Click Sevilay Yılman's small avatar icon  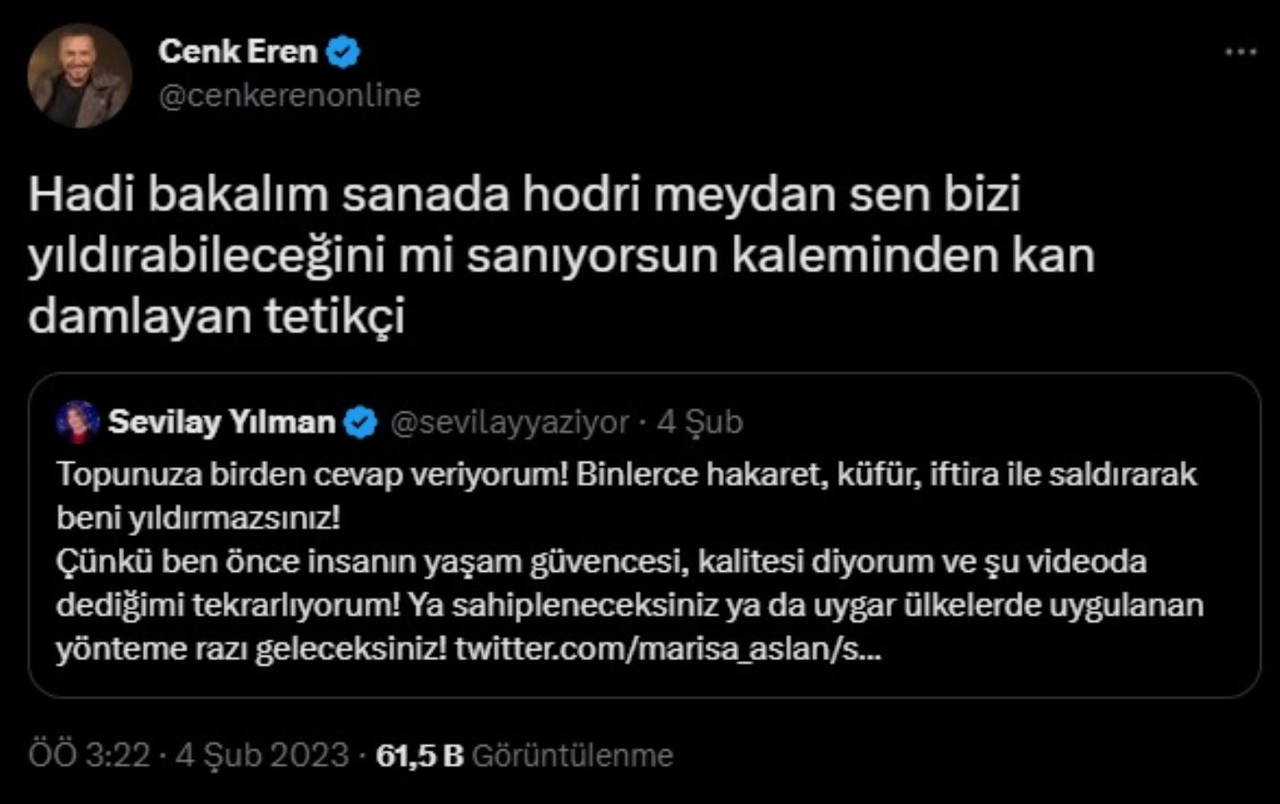[x=78, y=422]
